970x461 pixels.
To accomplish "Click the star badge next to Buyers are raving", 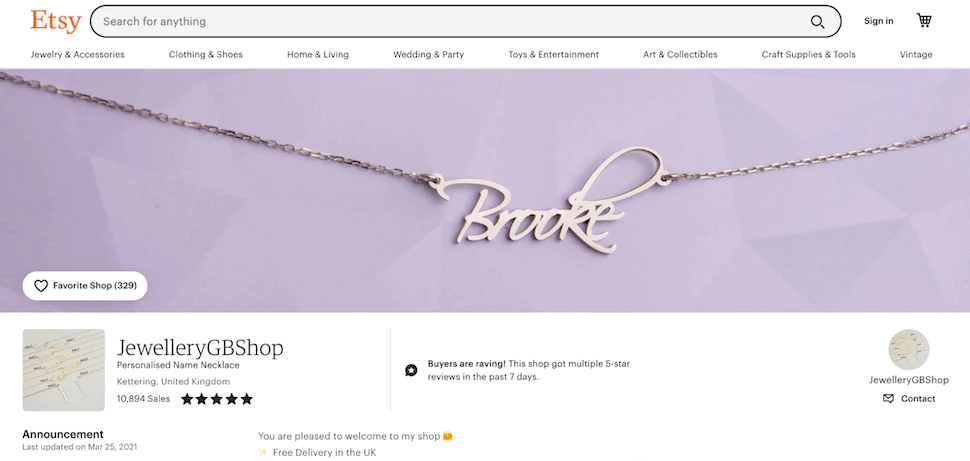I will click(x=411, y=370).
